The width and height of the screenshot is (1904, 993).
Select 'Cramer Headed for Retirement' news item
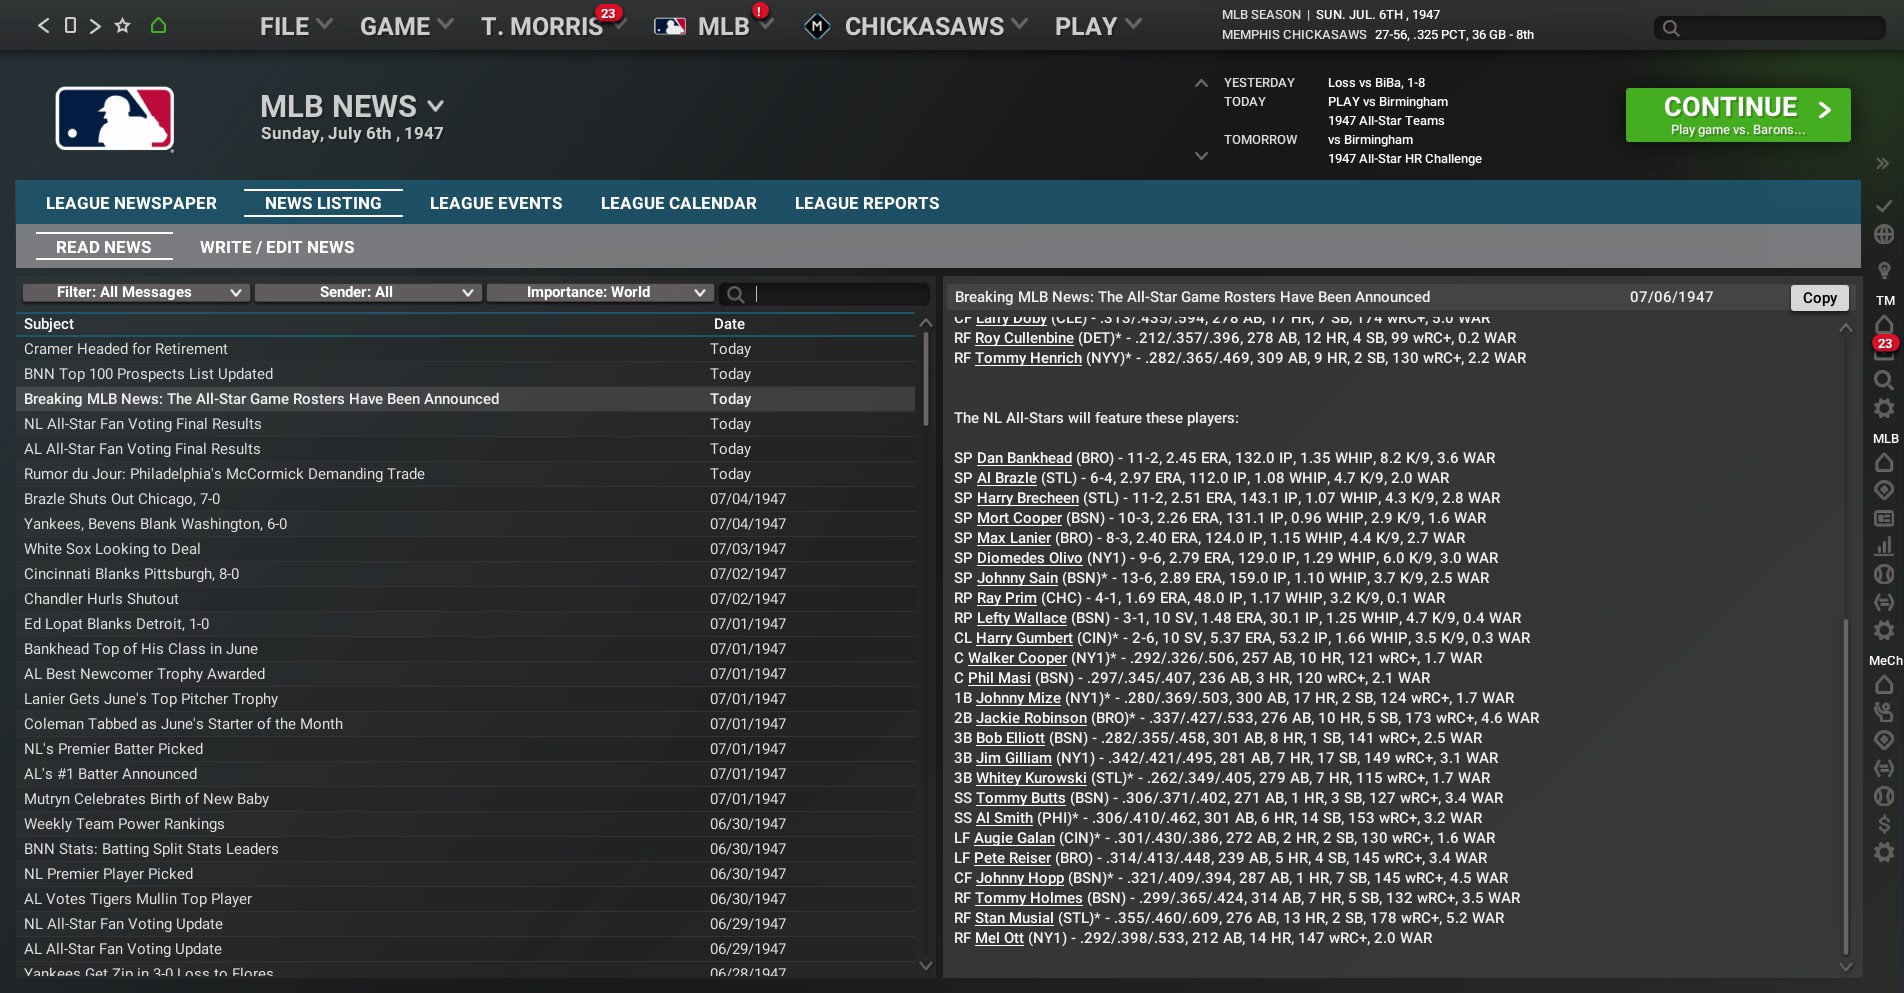tap(466, 349)
